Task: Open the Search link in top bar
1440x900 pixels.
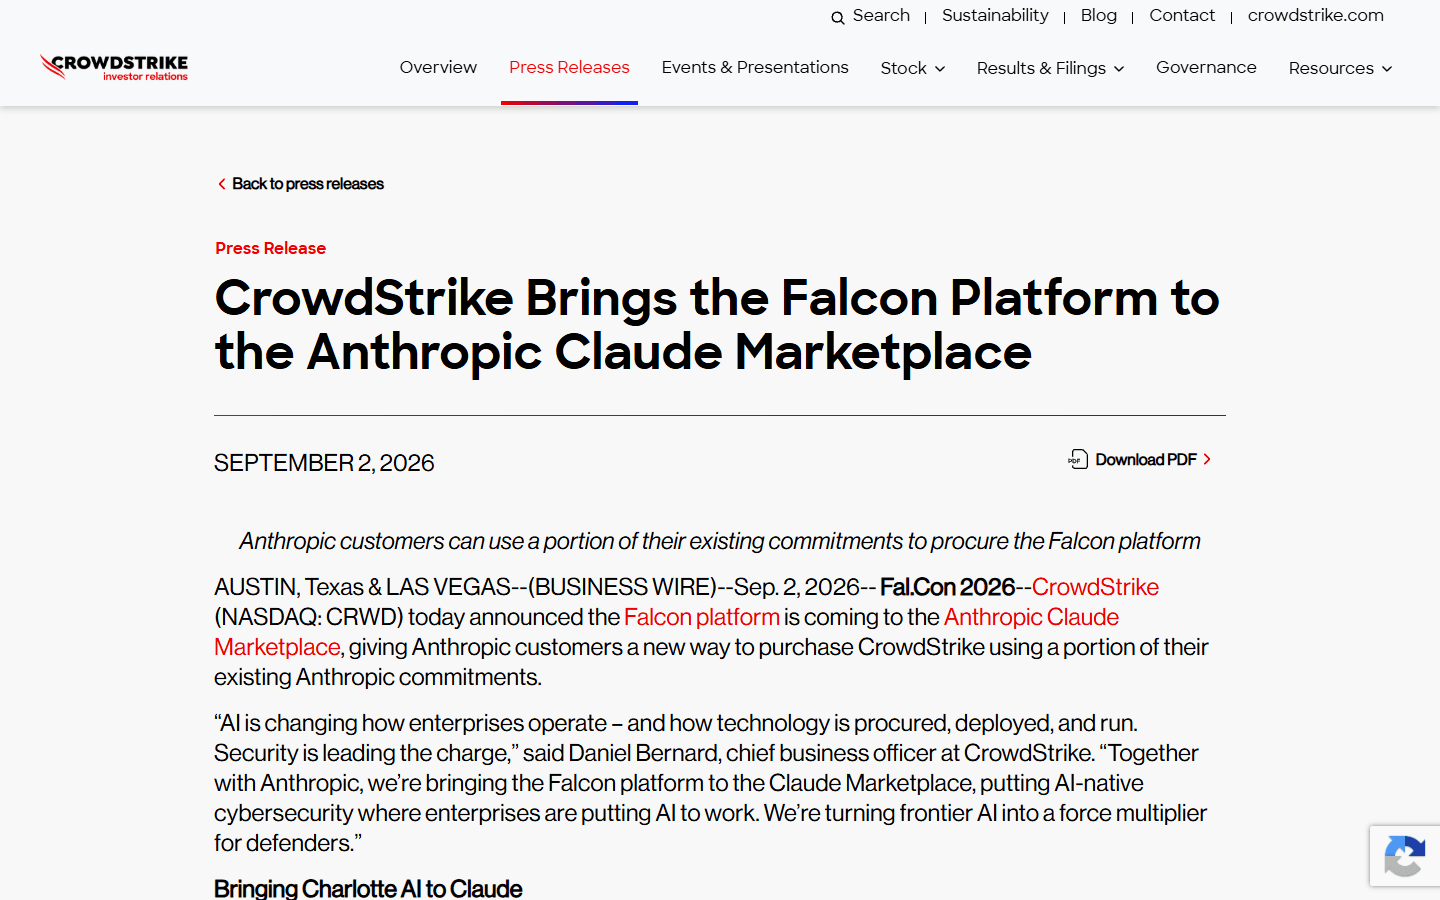Action: click(881, 15)
